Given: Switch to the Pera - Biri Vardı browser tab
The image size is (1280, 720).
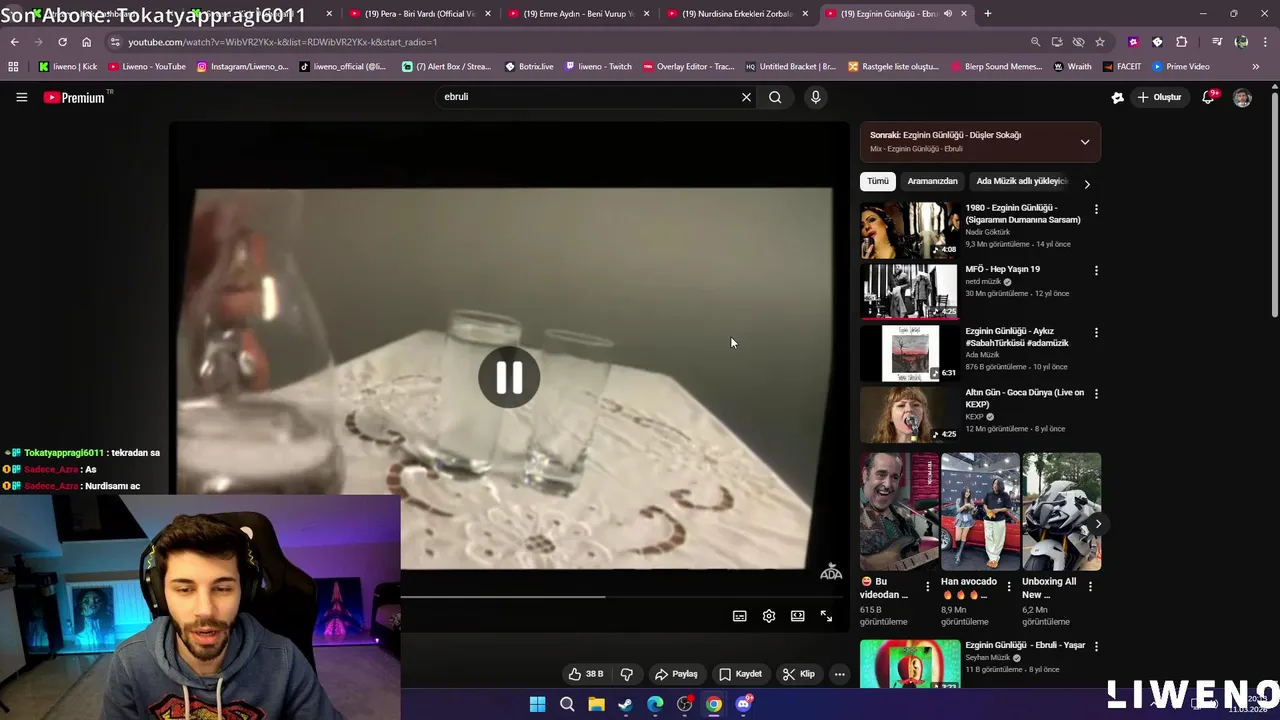Looking at the screenshot, I should (420, 14).
